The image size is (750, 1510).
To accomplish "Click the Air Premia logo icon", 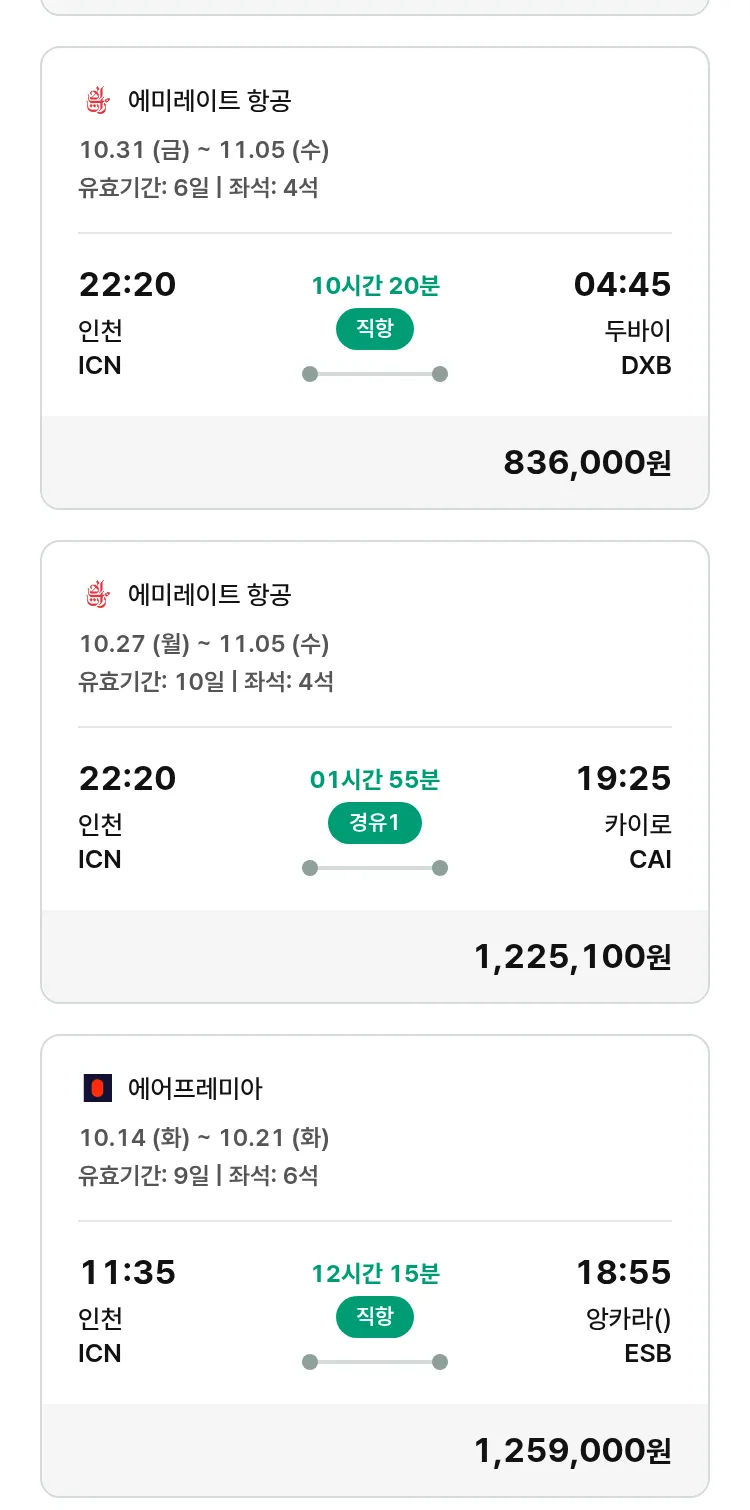I will pos(97,1089).
